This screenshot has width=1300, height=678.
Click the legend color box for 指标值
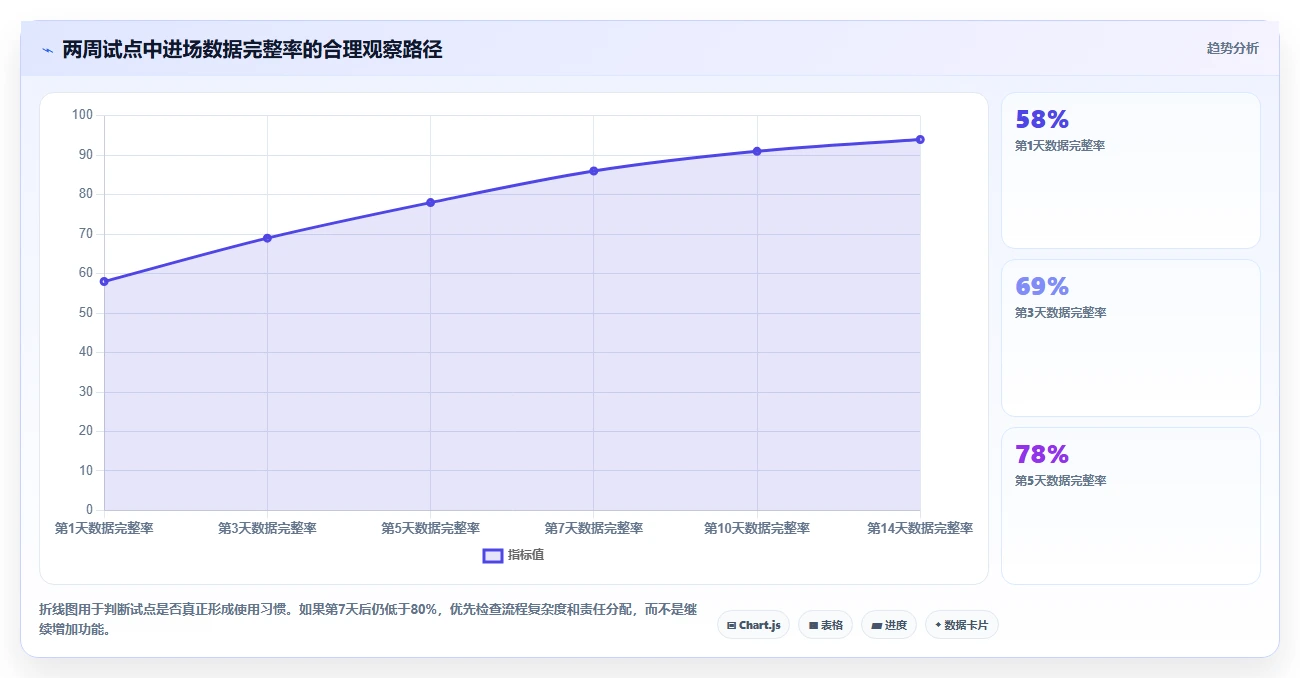(493, 556)
